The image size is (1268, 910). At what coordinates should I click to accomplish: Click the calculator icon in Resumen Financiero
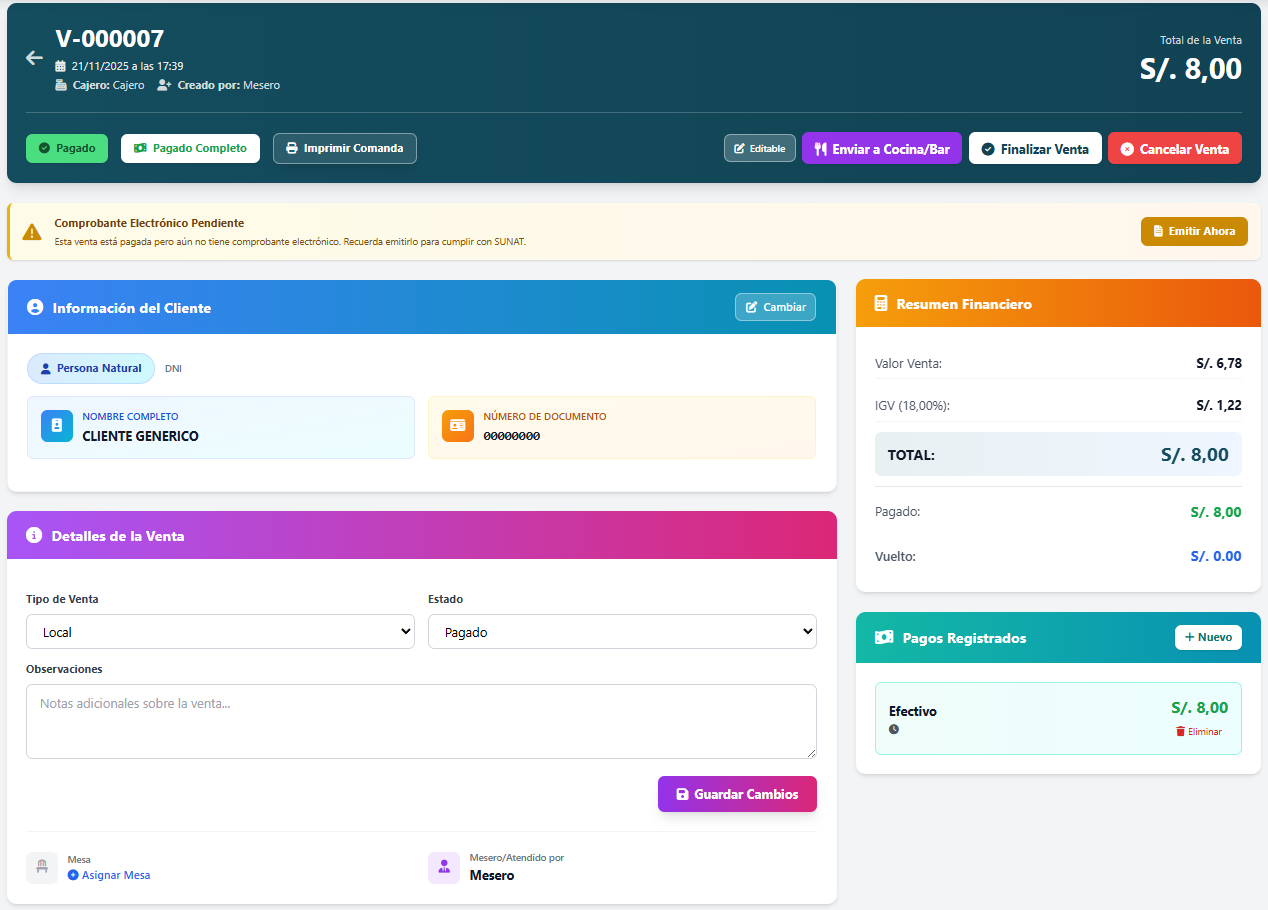coord(881,304)
